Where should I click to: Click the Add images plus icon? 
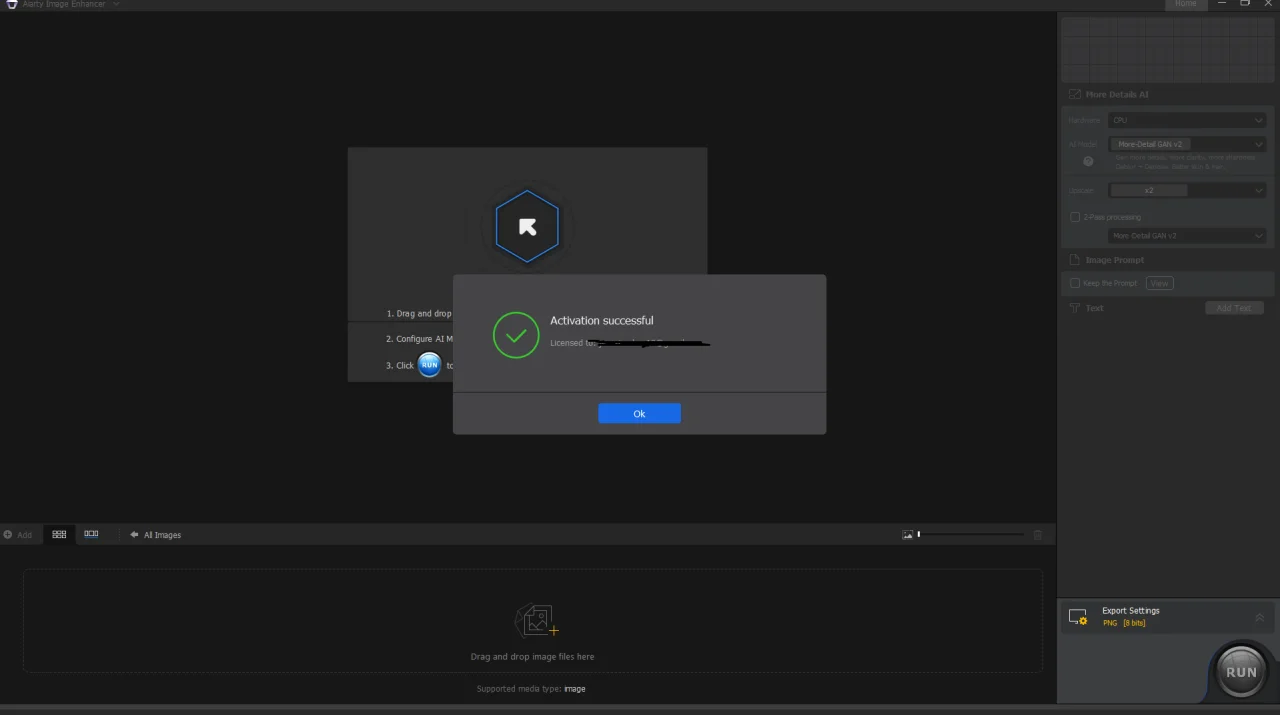[8, 535]
